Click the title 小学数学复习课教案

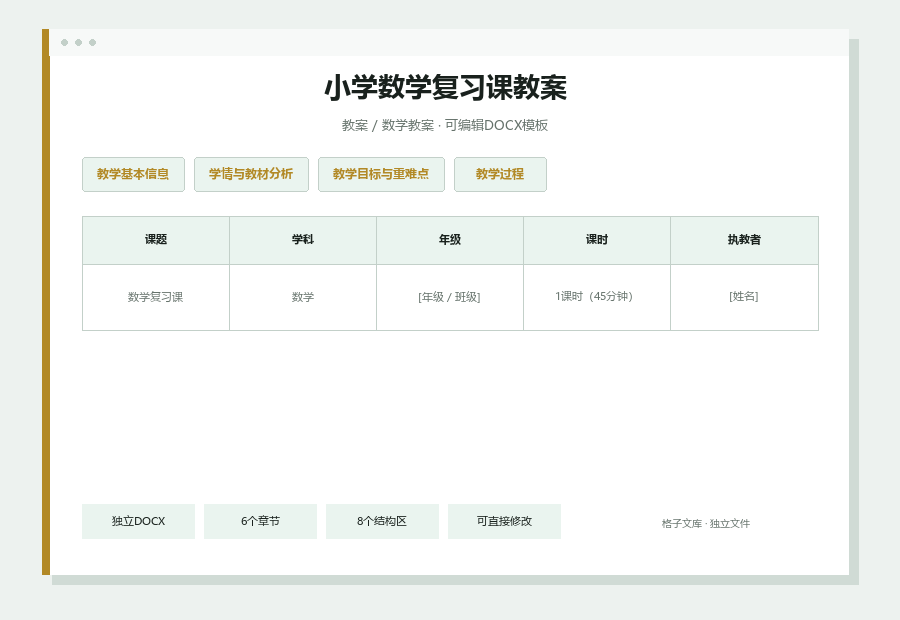[x=445, y=88]
